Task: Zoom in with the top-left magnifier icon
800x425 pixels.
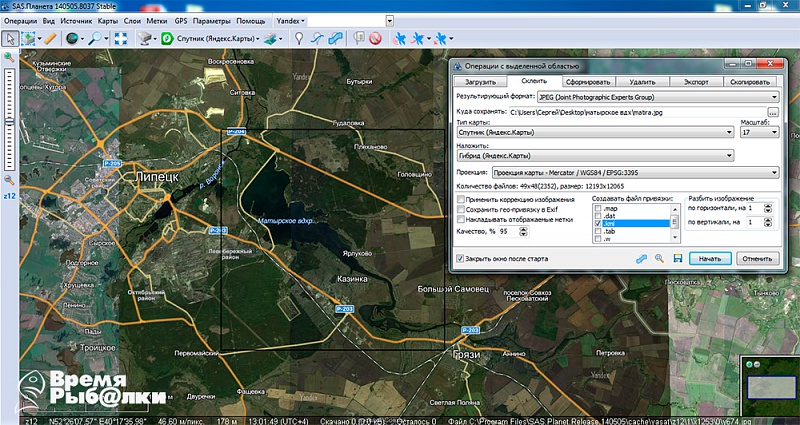Action: pyautogui.click(x=9, y=58)
